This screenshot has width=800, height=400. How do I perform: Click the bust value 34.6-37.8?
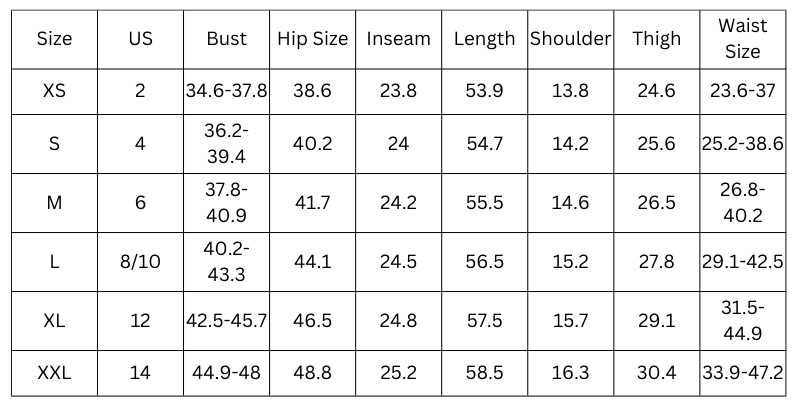[x=226, y=91]
